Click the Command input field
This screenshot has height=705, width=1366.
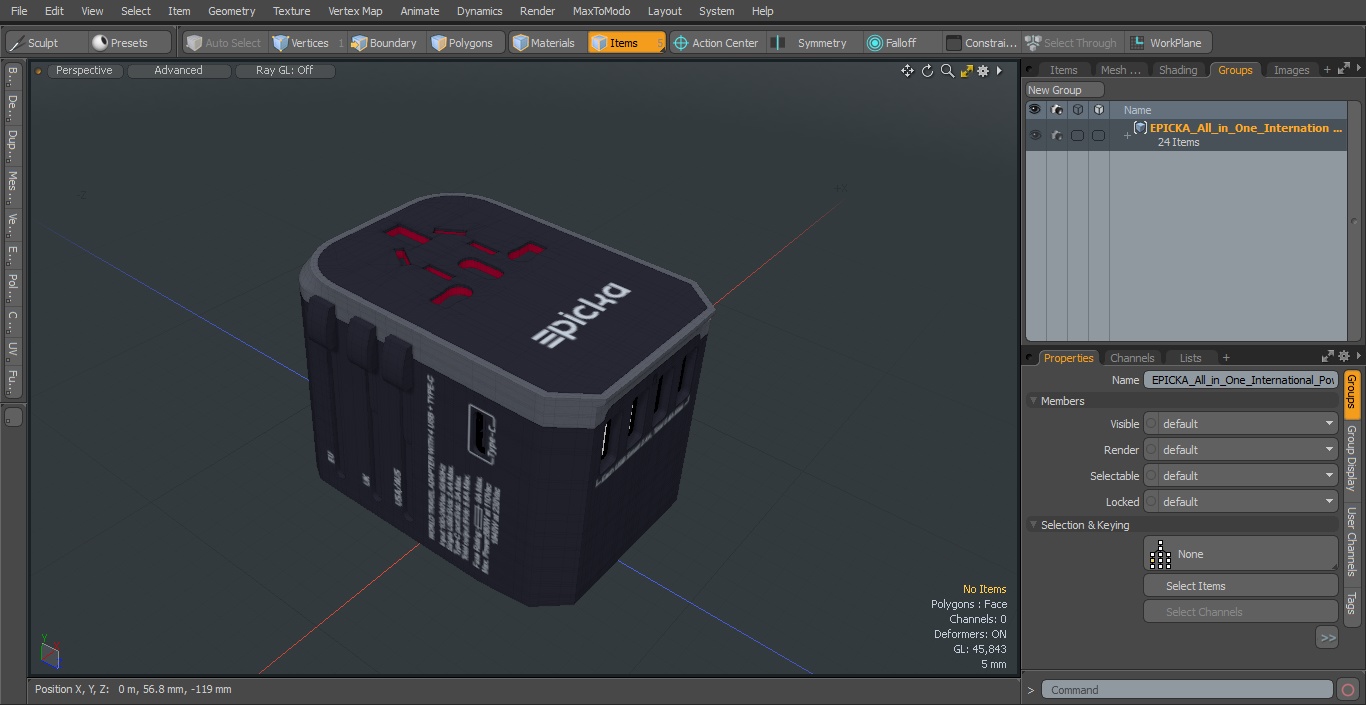pyautogui.click(x=1187, y=690)
